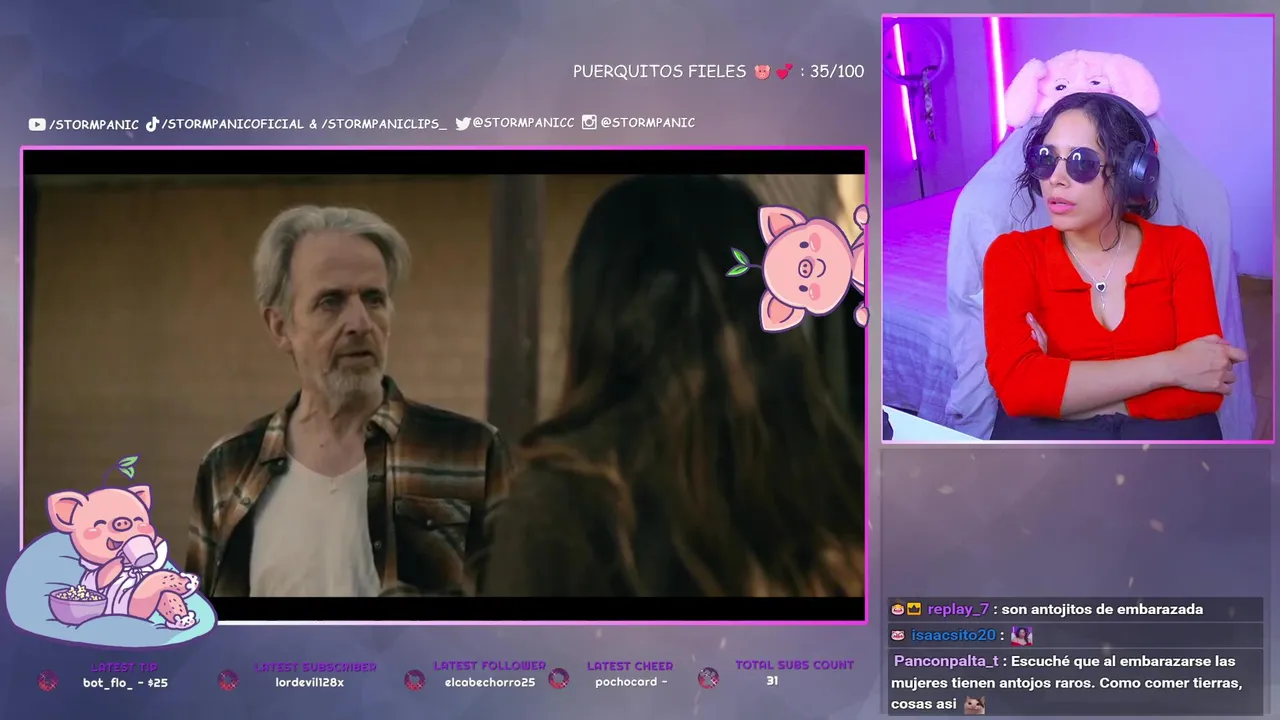Click the bot_flo_ - $25 tip entry
The width and height of the screenshot is (1280, 720).
coord(125,683)
